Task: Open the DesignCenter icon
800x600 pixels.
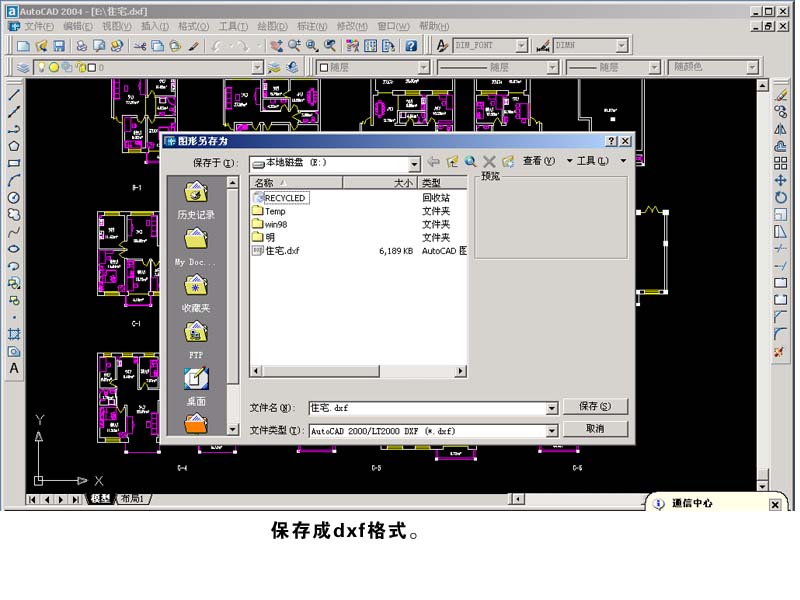Action: click(370, 46)
